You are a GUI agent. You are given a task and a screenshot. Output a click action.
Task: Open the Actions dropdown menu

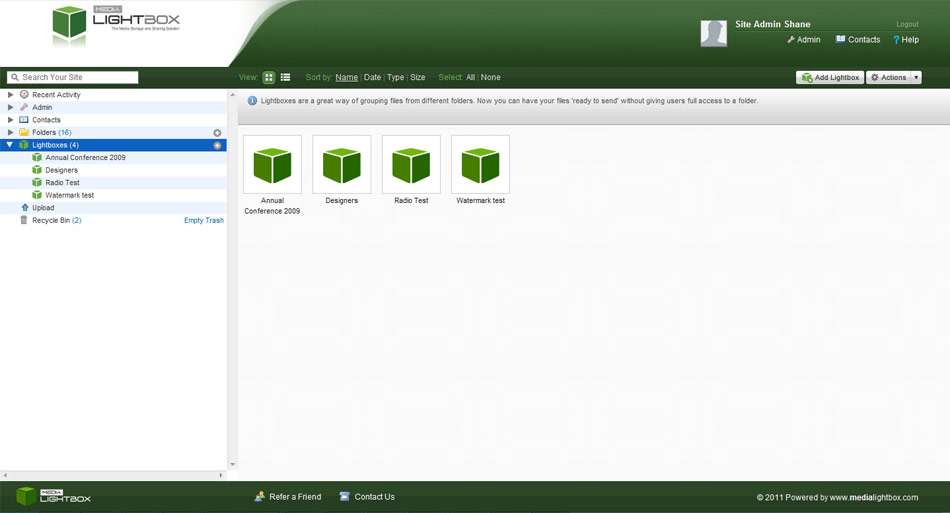(893, 77)
